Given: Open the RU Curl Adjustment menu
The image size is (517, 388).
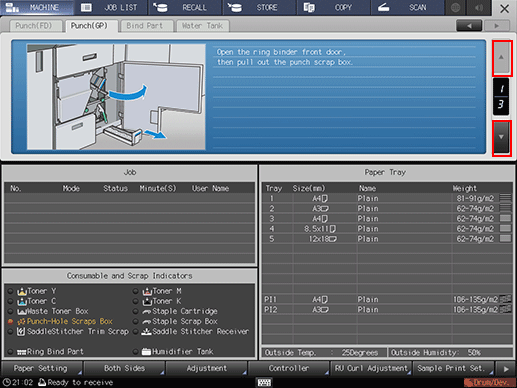Looking at the screenshot, I should pos(371,369).
